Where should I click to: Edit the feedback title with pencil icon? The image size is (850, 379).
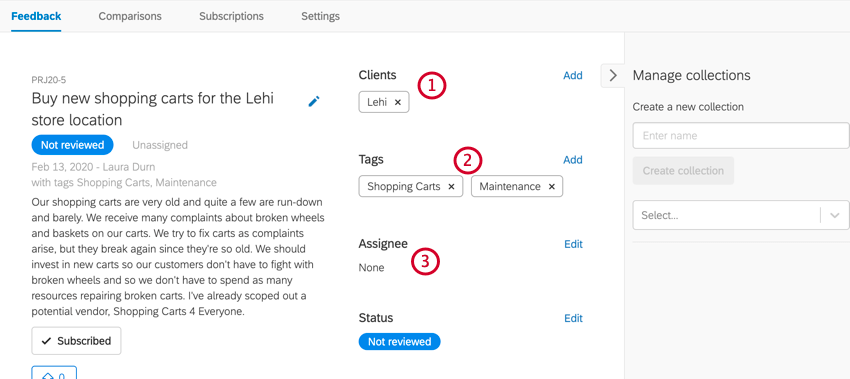point(314,101)
